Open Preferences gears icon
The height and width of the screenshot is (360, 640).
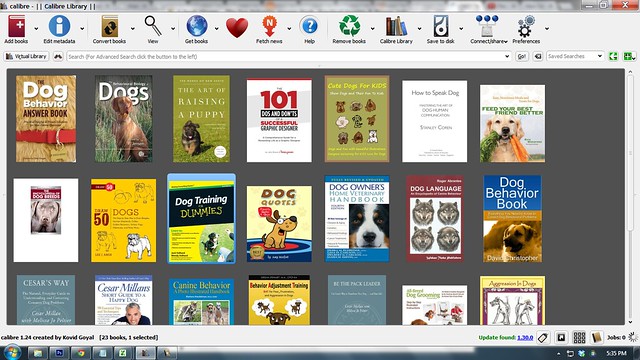pyautogui.click(x=526, y=26)
